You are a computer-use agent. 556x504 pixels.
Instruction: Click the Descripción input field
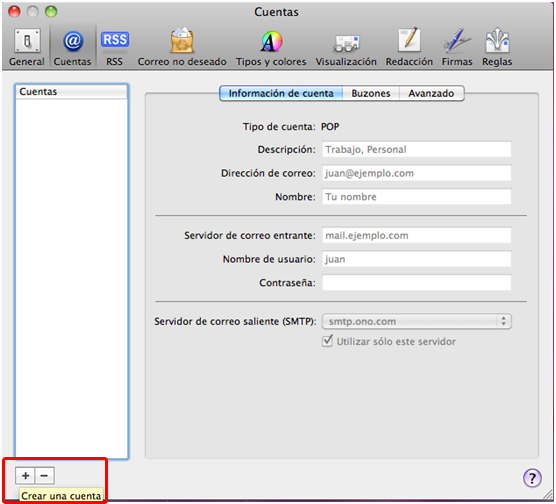coord(417,149)
